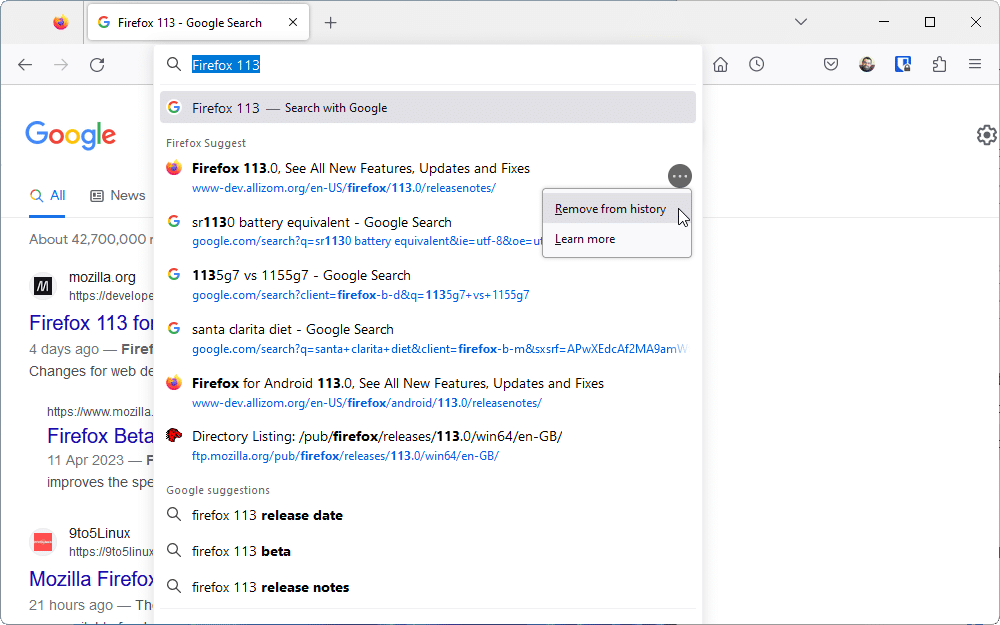Open options for the Firefox 113.0 suggestion

[x=679, y=175]
